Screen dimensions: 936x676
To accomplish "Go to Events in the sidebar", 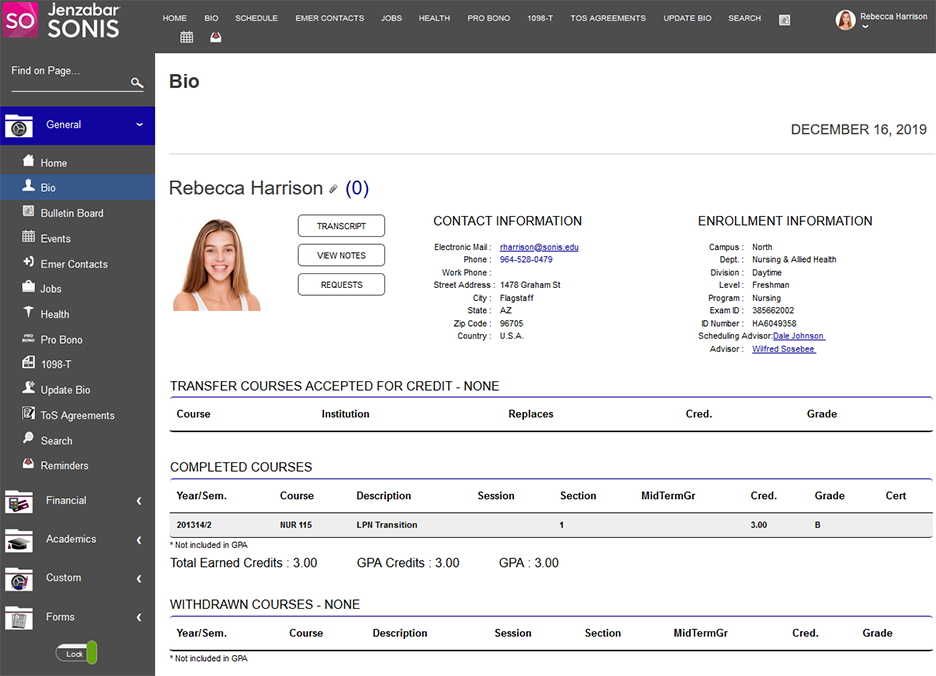I will pyautogui.click(x=55, y=239).
